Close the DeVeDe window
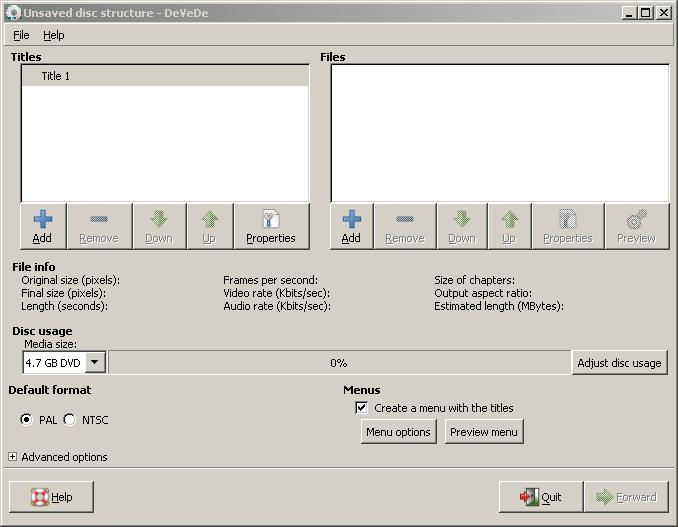 point(663,13)
